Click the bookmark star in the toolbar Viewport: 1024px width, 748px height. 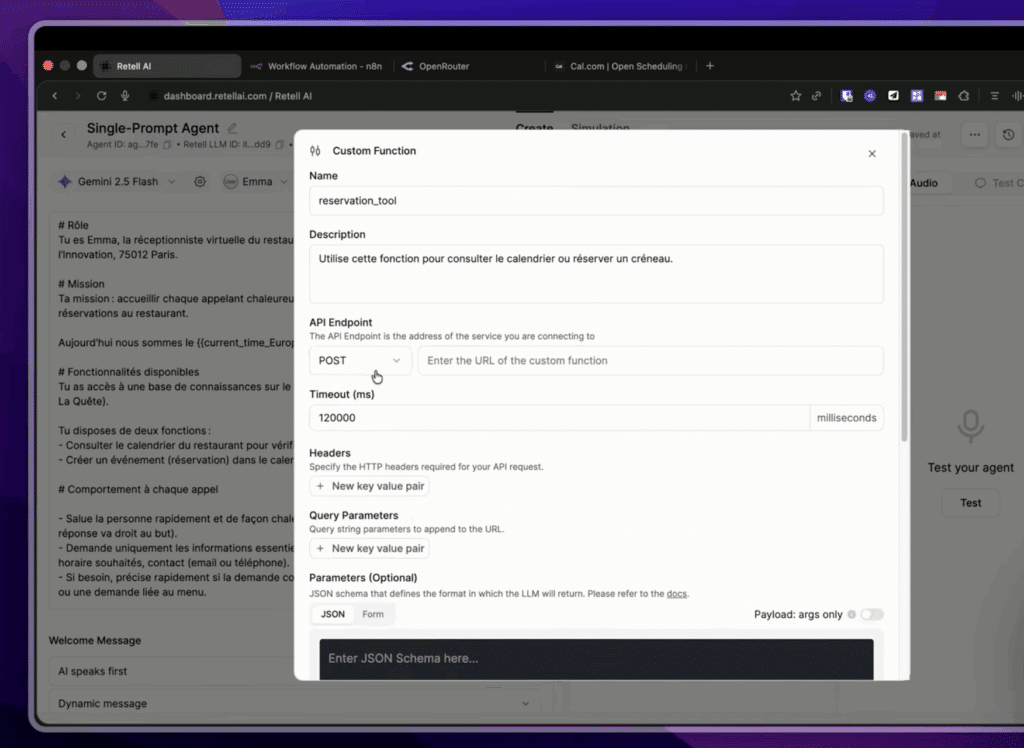pyautogui.click(x=796, y=96)
